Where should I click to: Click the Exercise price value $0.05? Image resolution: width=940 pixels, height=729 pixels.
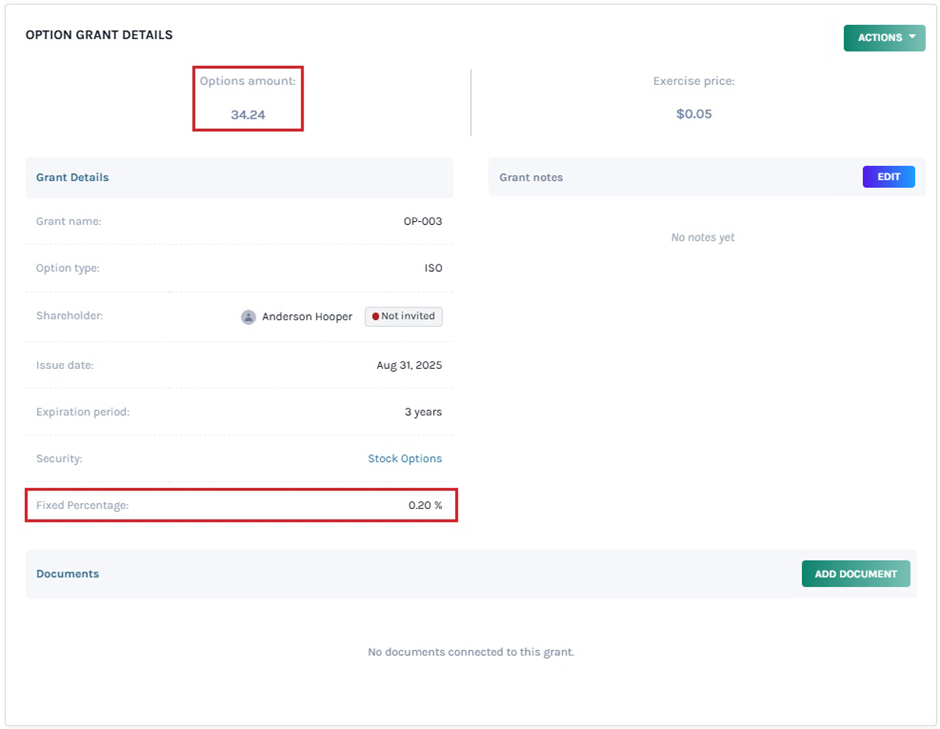pyautogui.click(x=694, y=114)
